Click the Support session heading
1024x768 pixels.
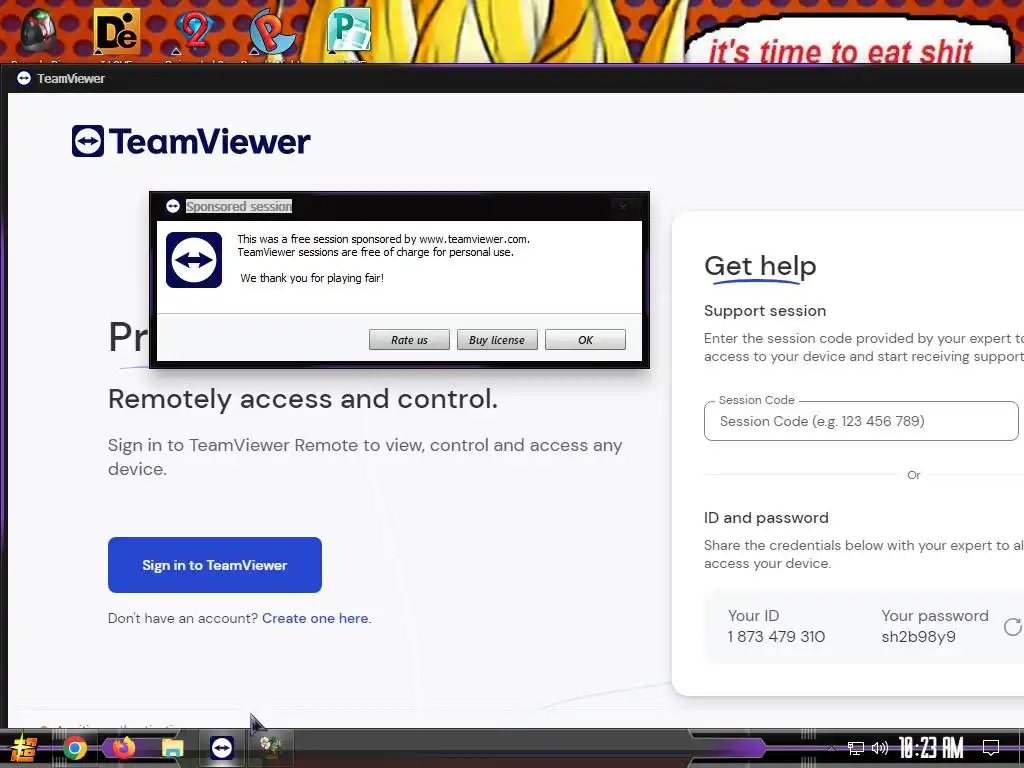(x=765, y=311)
